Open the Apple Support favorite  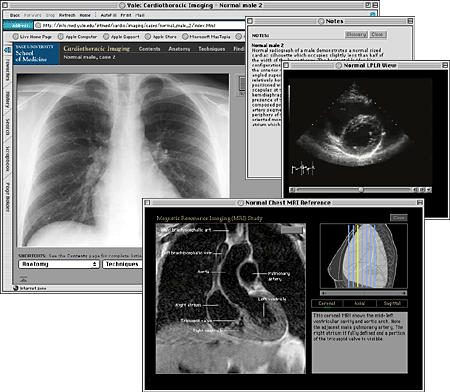tap(121, 37)
